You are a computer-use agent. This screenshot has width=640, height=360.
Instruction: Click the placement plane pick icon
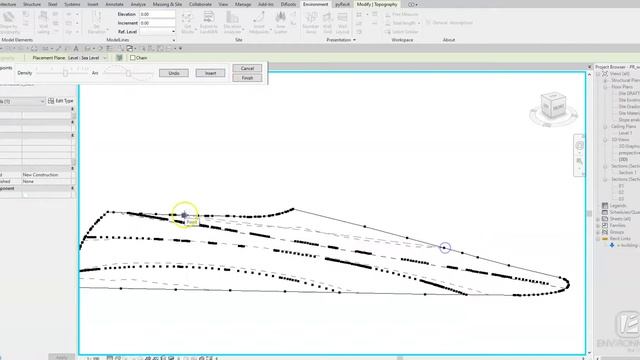(119, 58)
